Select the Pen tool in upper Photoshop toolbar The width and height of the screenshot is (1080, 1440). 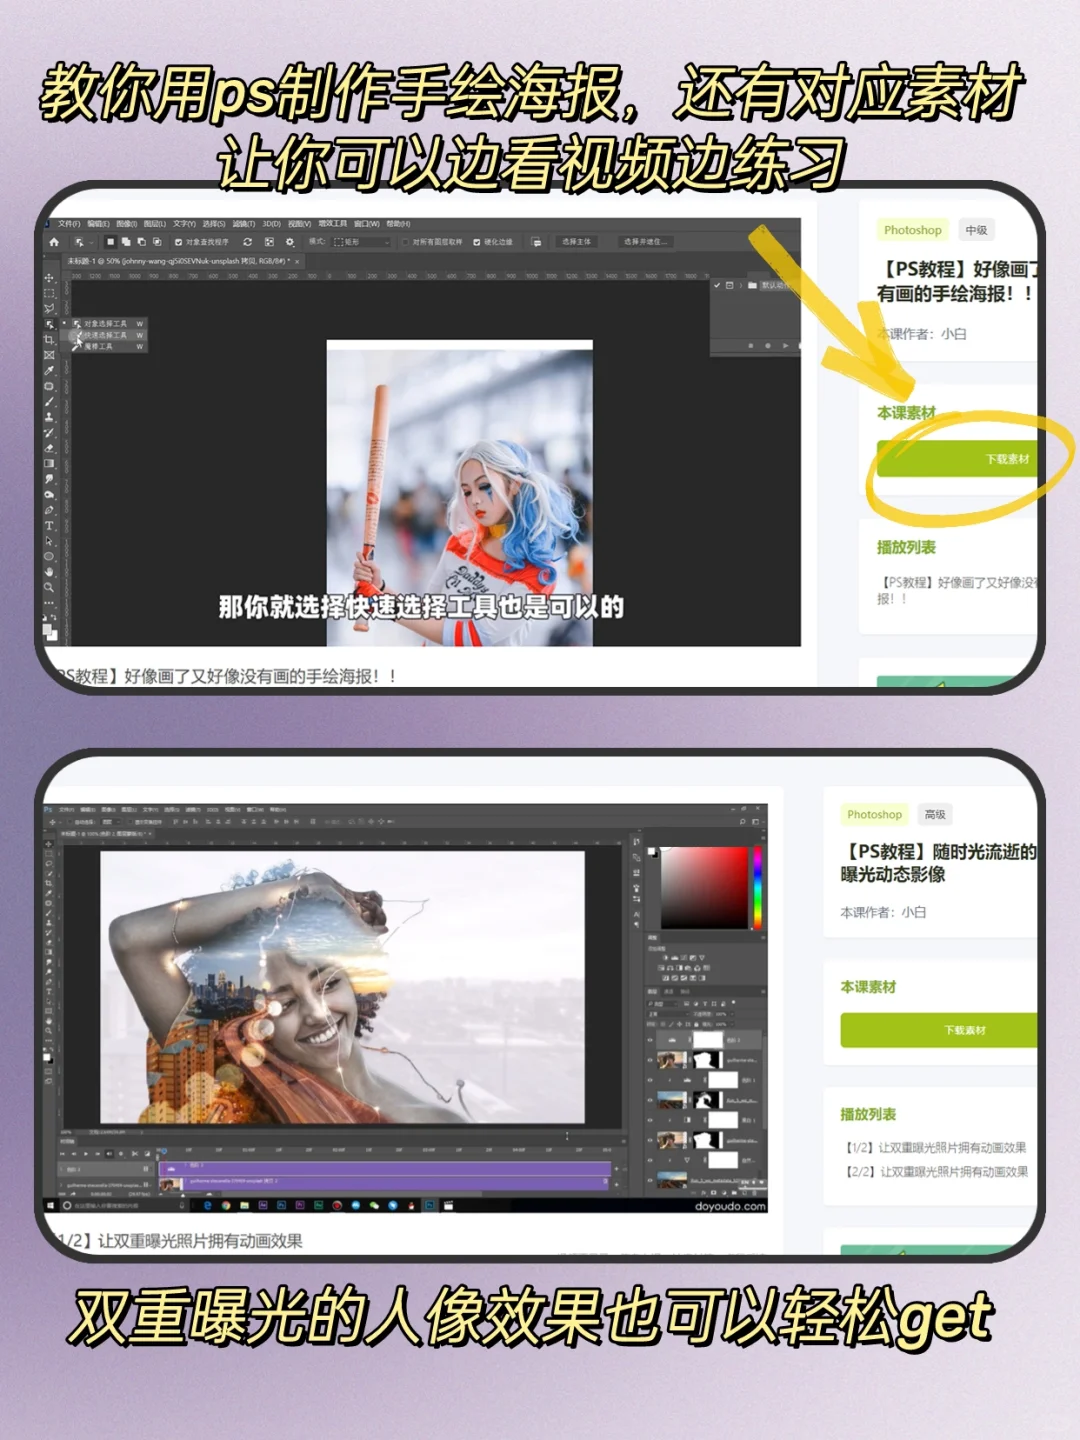[x=49, y=510]
